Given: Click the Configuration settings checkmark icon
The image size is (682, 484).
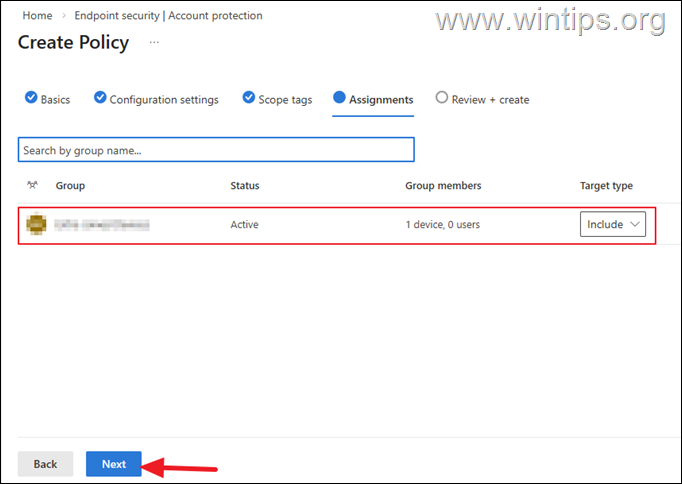Looking at the screenshot, I should point(100,97).
